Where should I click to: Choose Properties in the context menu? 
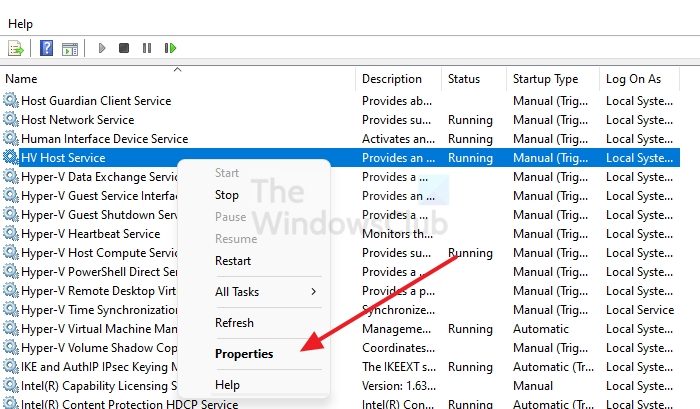pos(243,354)
